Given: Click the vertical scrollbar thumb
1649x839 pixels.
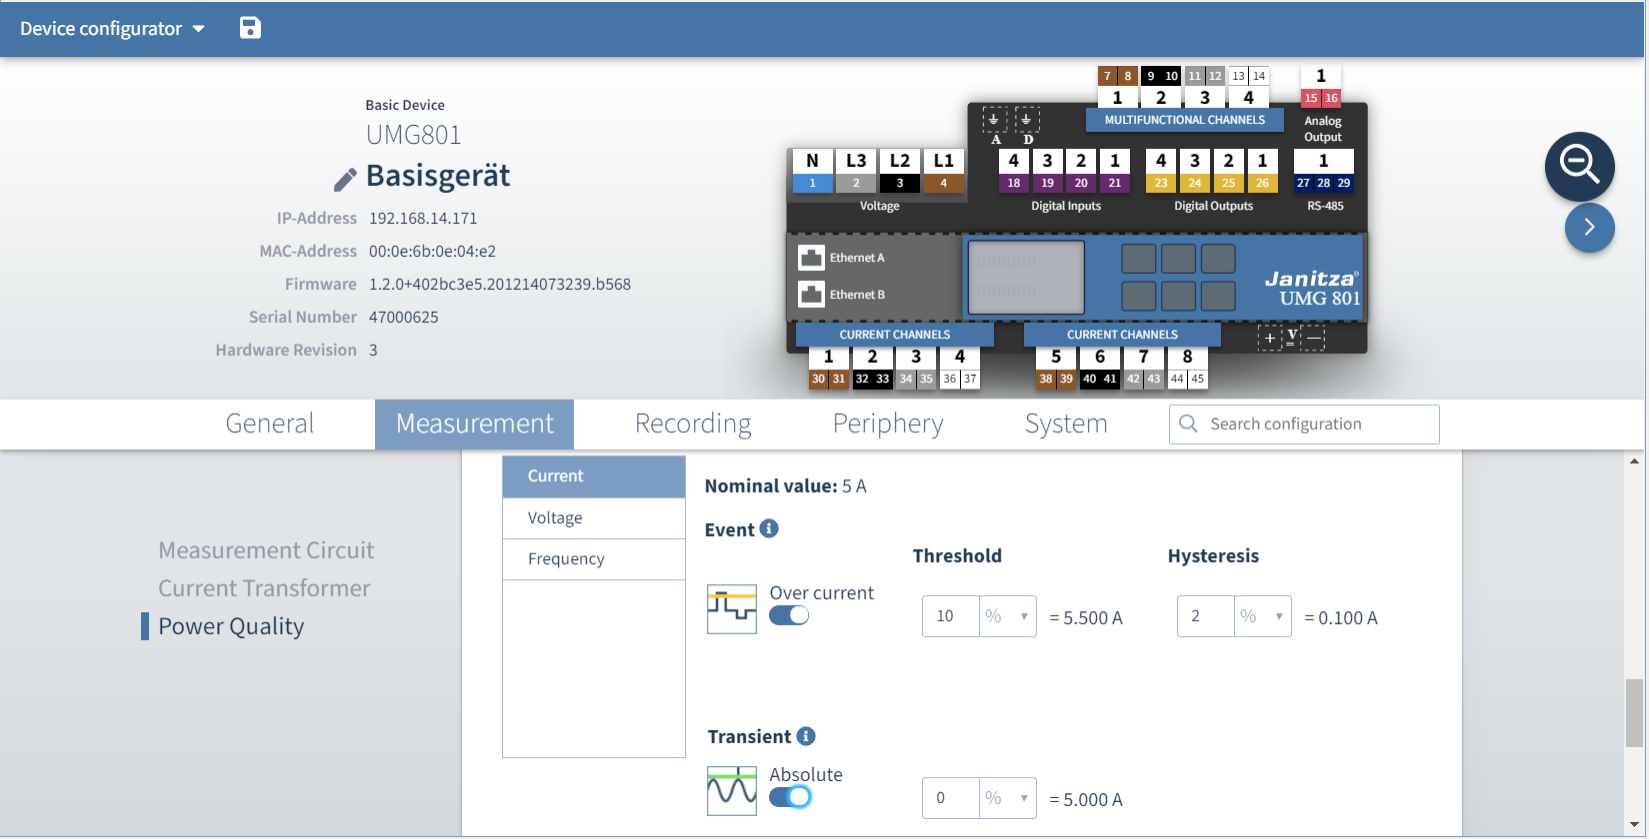Looking at the screenshot, I should [x=1634, y=713].
